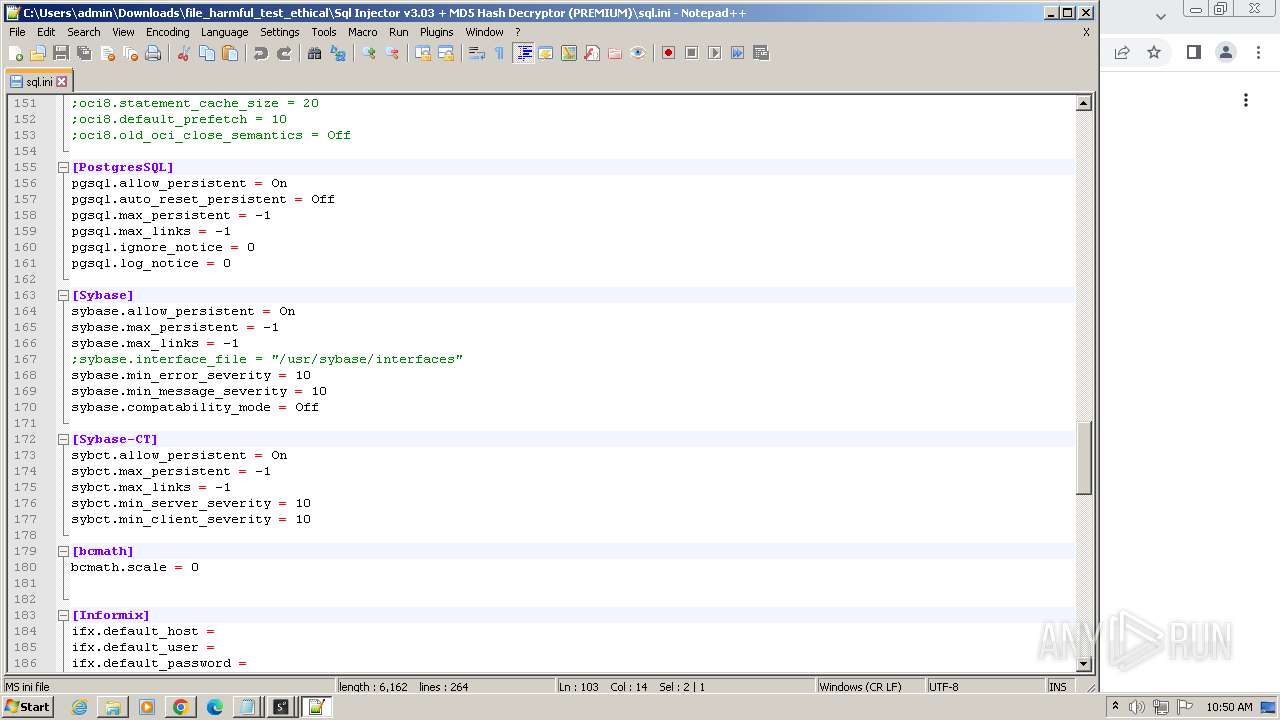The width and height of the screenshot is (1280, 720).
Task: Run macro multiple times icon
Action: [738, 53]
